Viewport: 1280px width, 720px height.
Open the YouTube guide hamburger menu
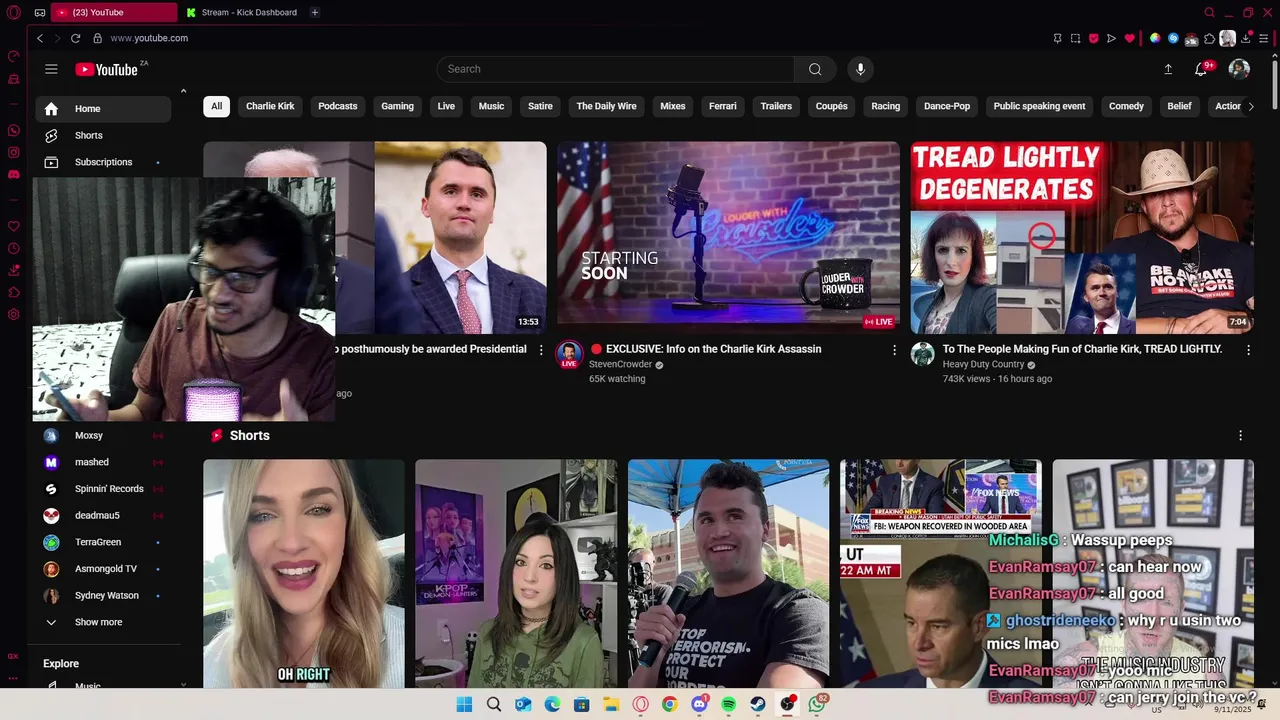[51, 69]
